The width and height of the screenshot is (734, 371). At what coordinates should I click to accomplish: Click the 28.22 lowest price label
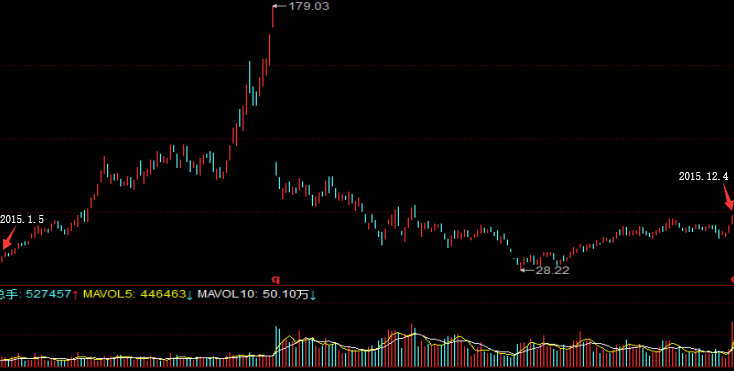[x=552, y=270]
